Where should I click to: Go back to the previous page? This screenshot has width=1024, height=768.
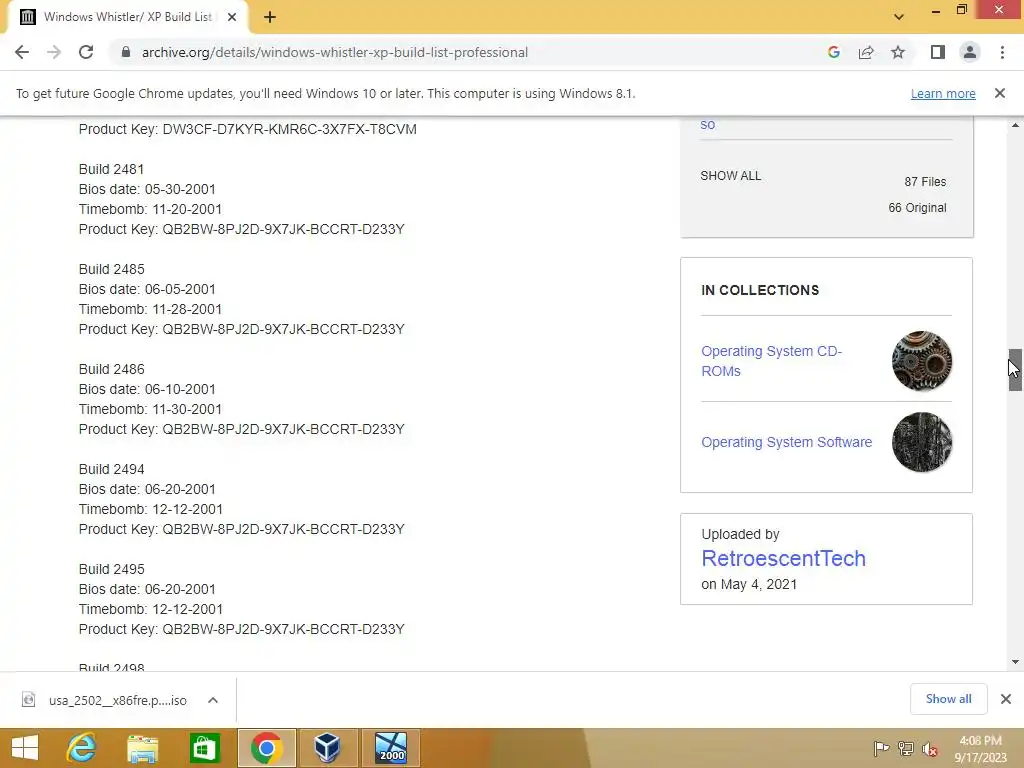22,52
